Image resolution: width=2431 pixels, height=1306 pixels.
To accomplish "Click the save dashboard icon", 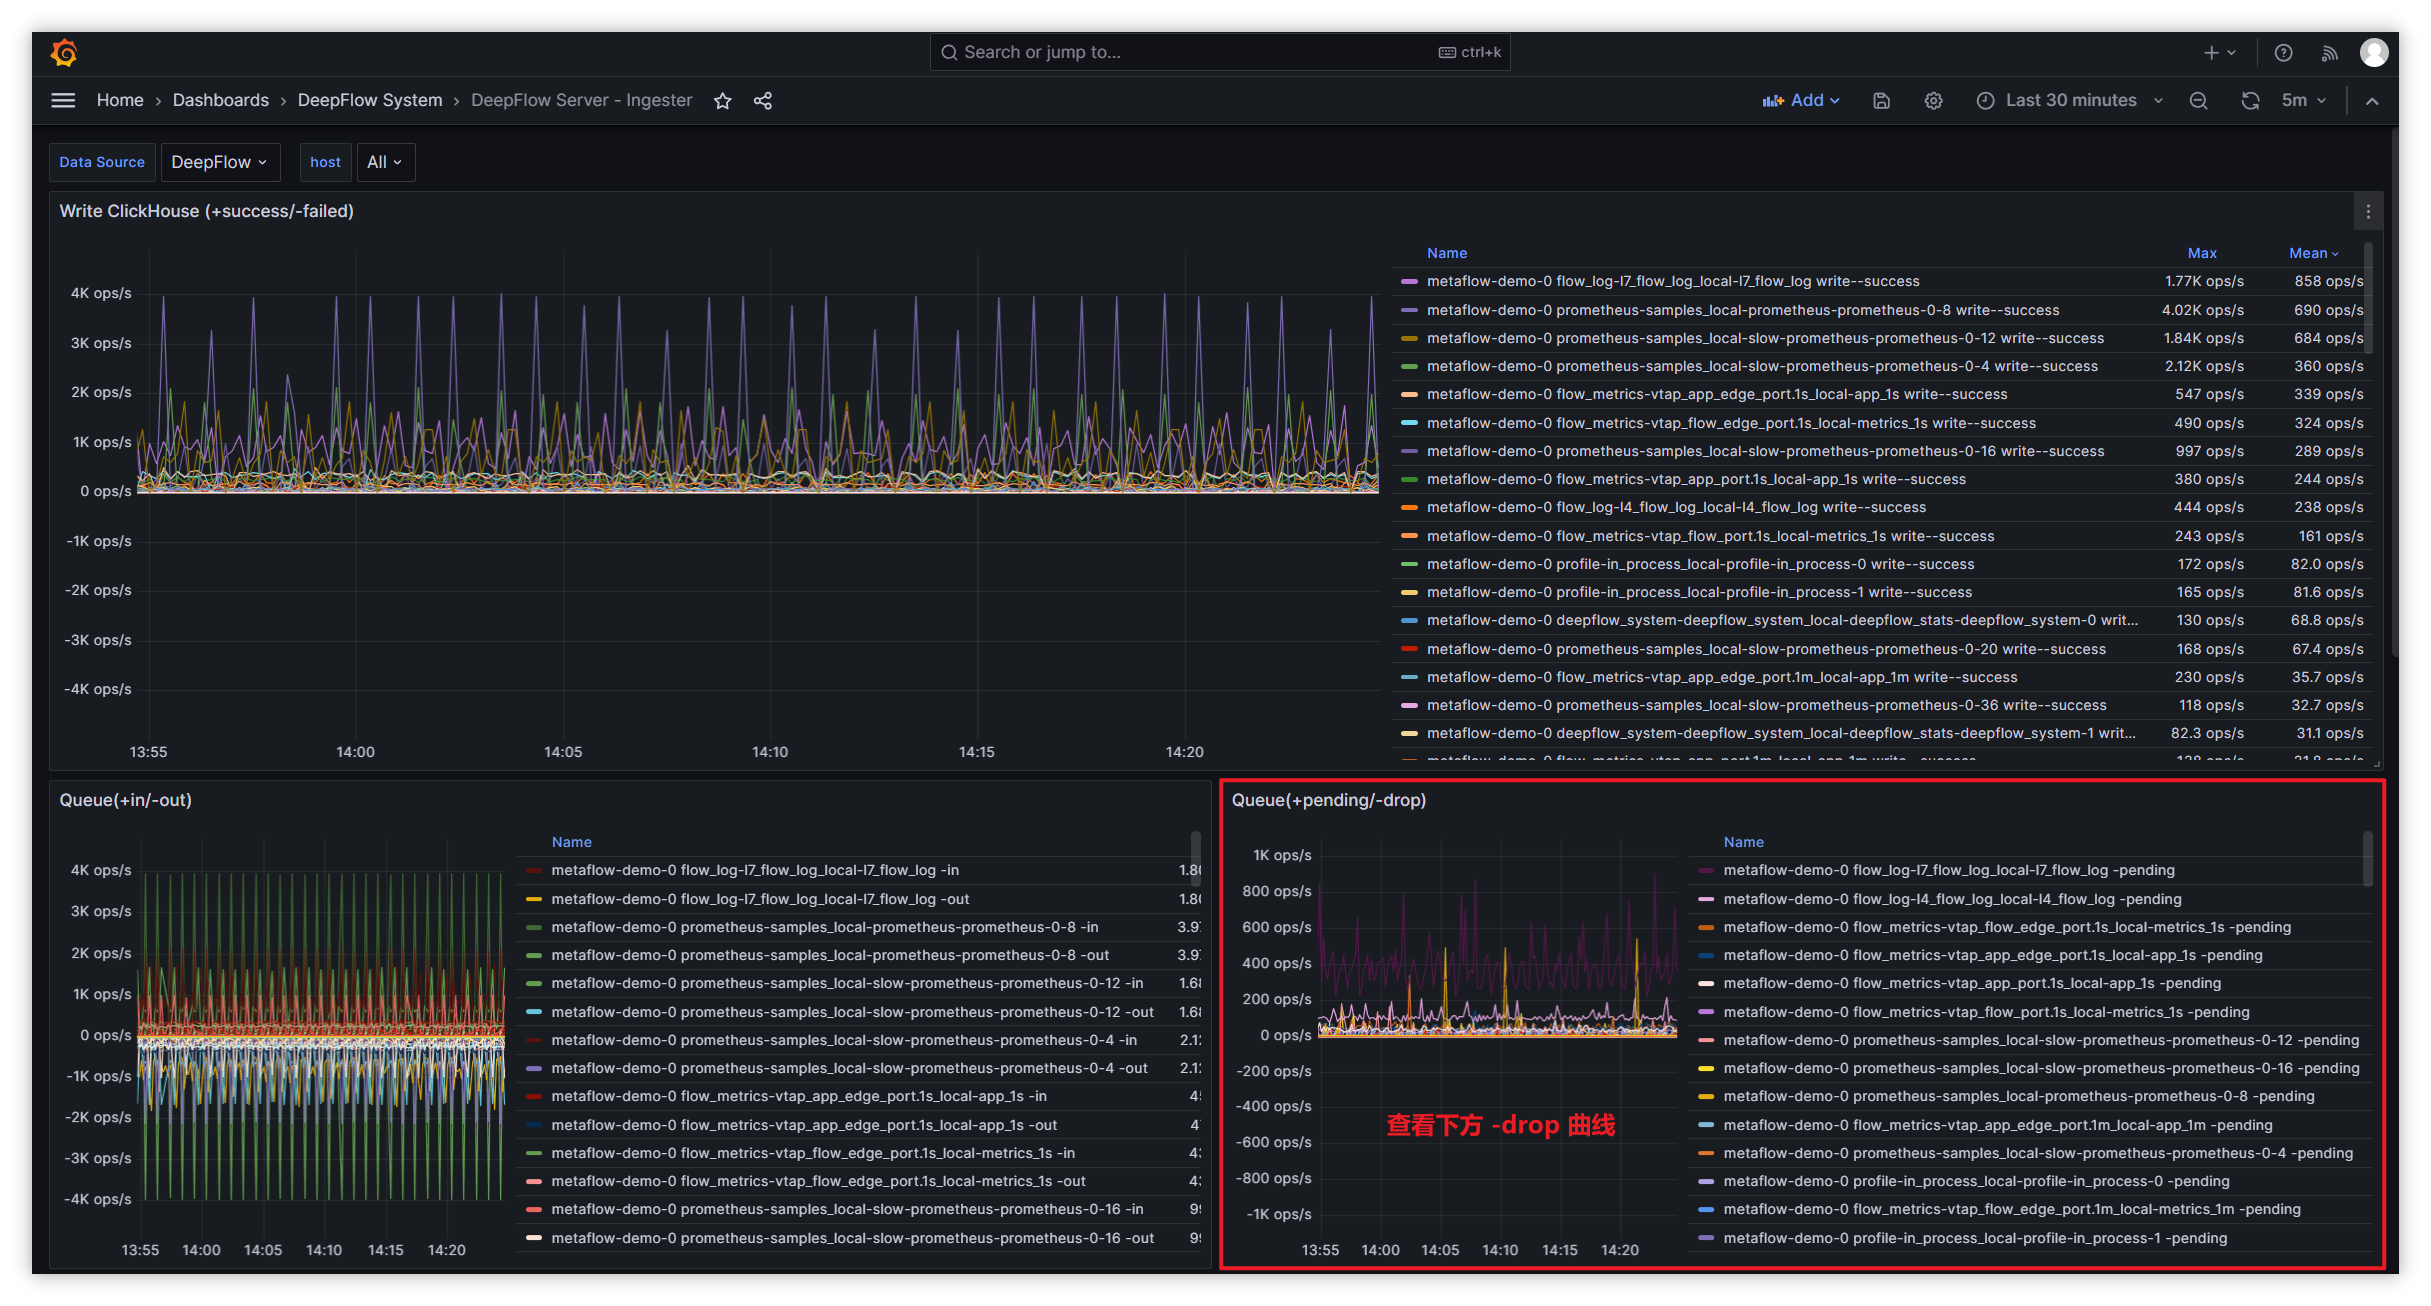I will pyautogui.click(x=1881, y=101).
